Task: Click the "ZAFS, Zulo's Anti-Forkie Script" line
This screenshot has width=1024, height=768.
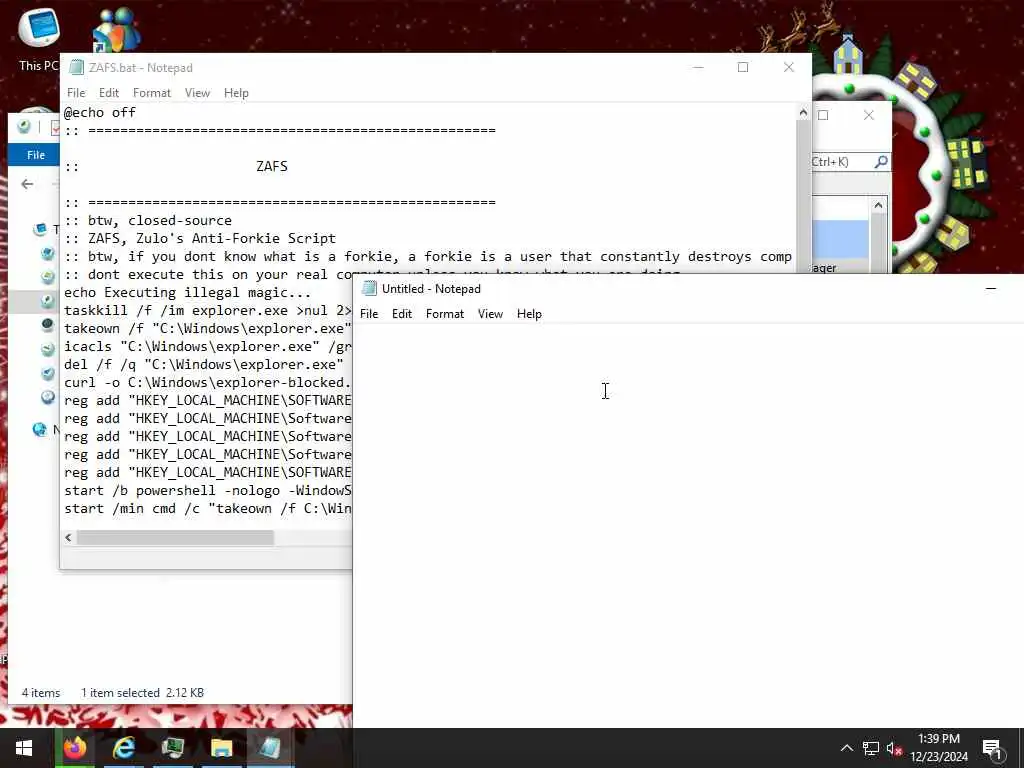Action: (200, 238)
